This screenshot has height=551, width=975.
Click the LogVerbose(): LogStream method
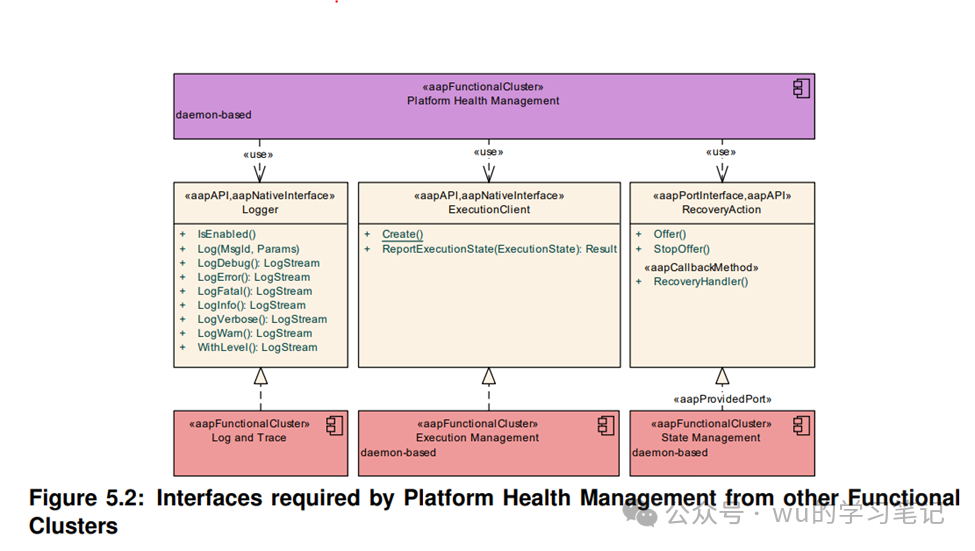click(x=262, y=319)
